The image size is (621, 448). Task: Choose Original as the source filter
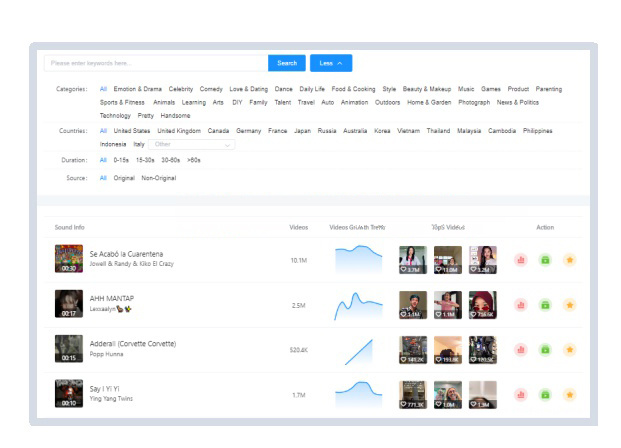[x=124, y=178]
